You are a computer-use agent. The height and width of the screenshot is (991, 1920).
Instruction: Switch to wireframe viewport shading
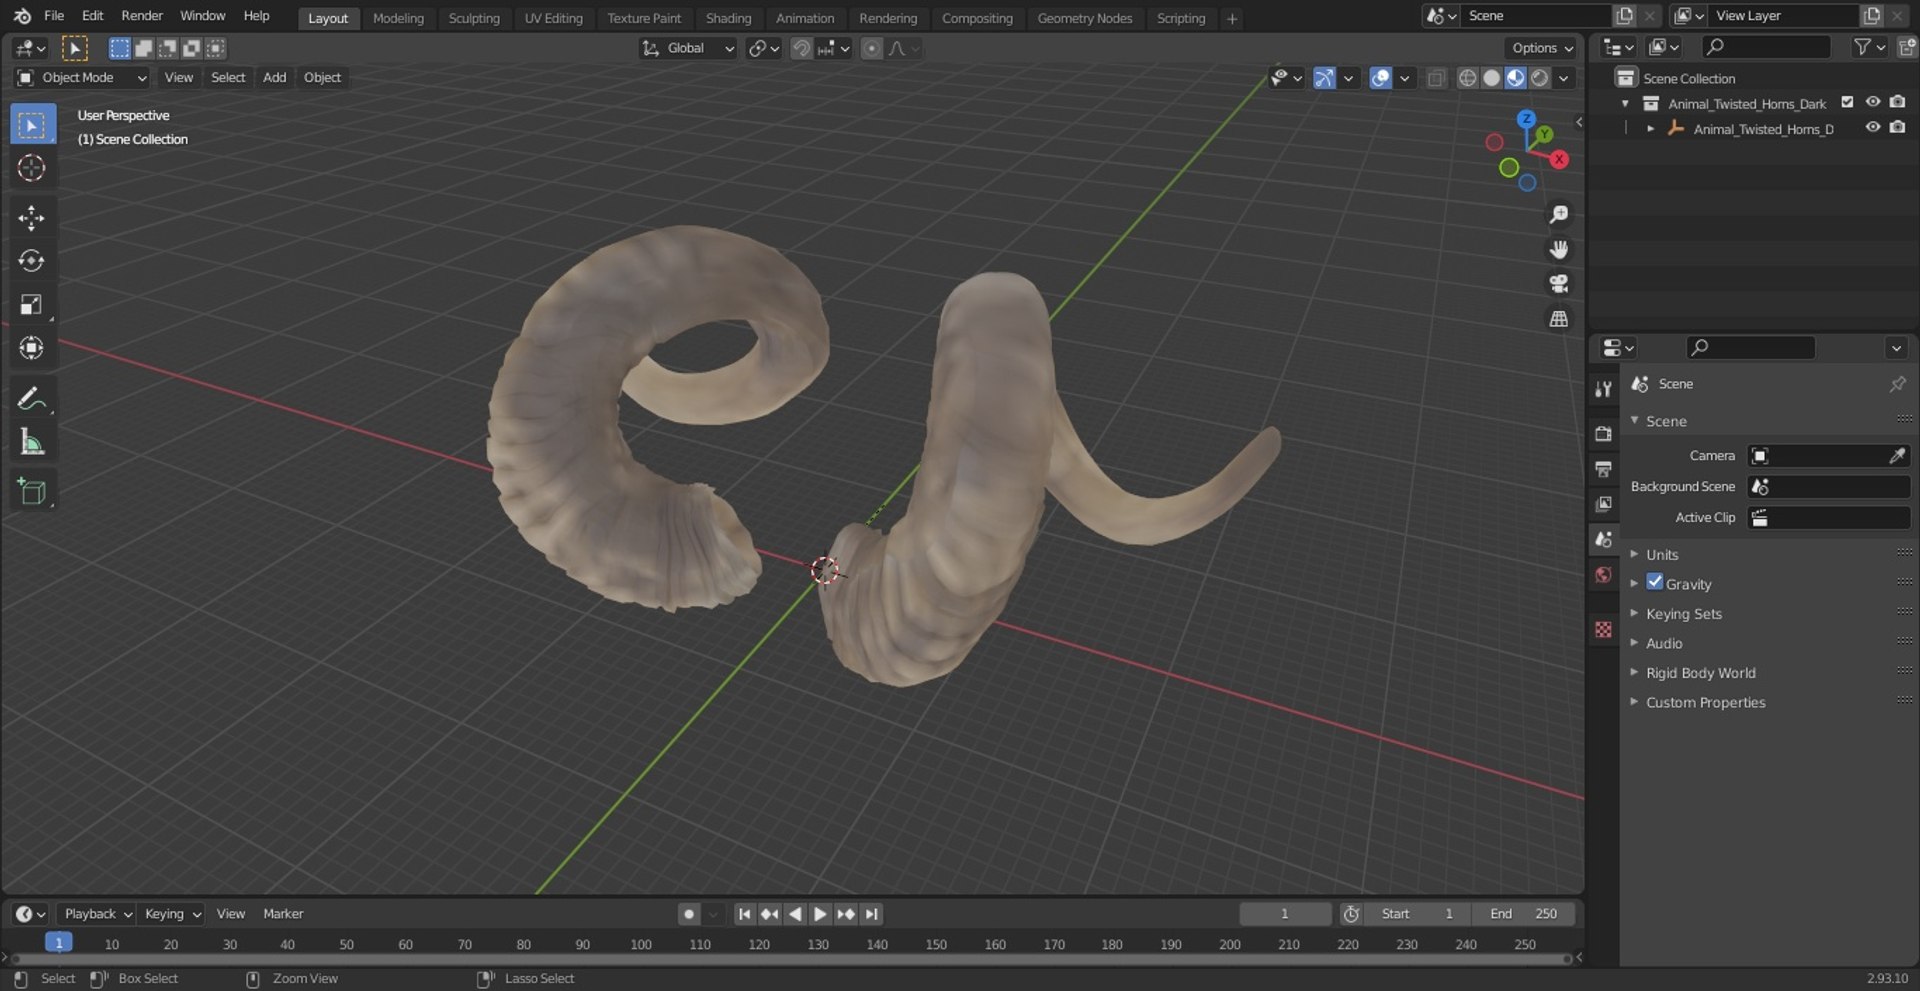tap(1467, 78)
